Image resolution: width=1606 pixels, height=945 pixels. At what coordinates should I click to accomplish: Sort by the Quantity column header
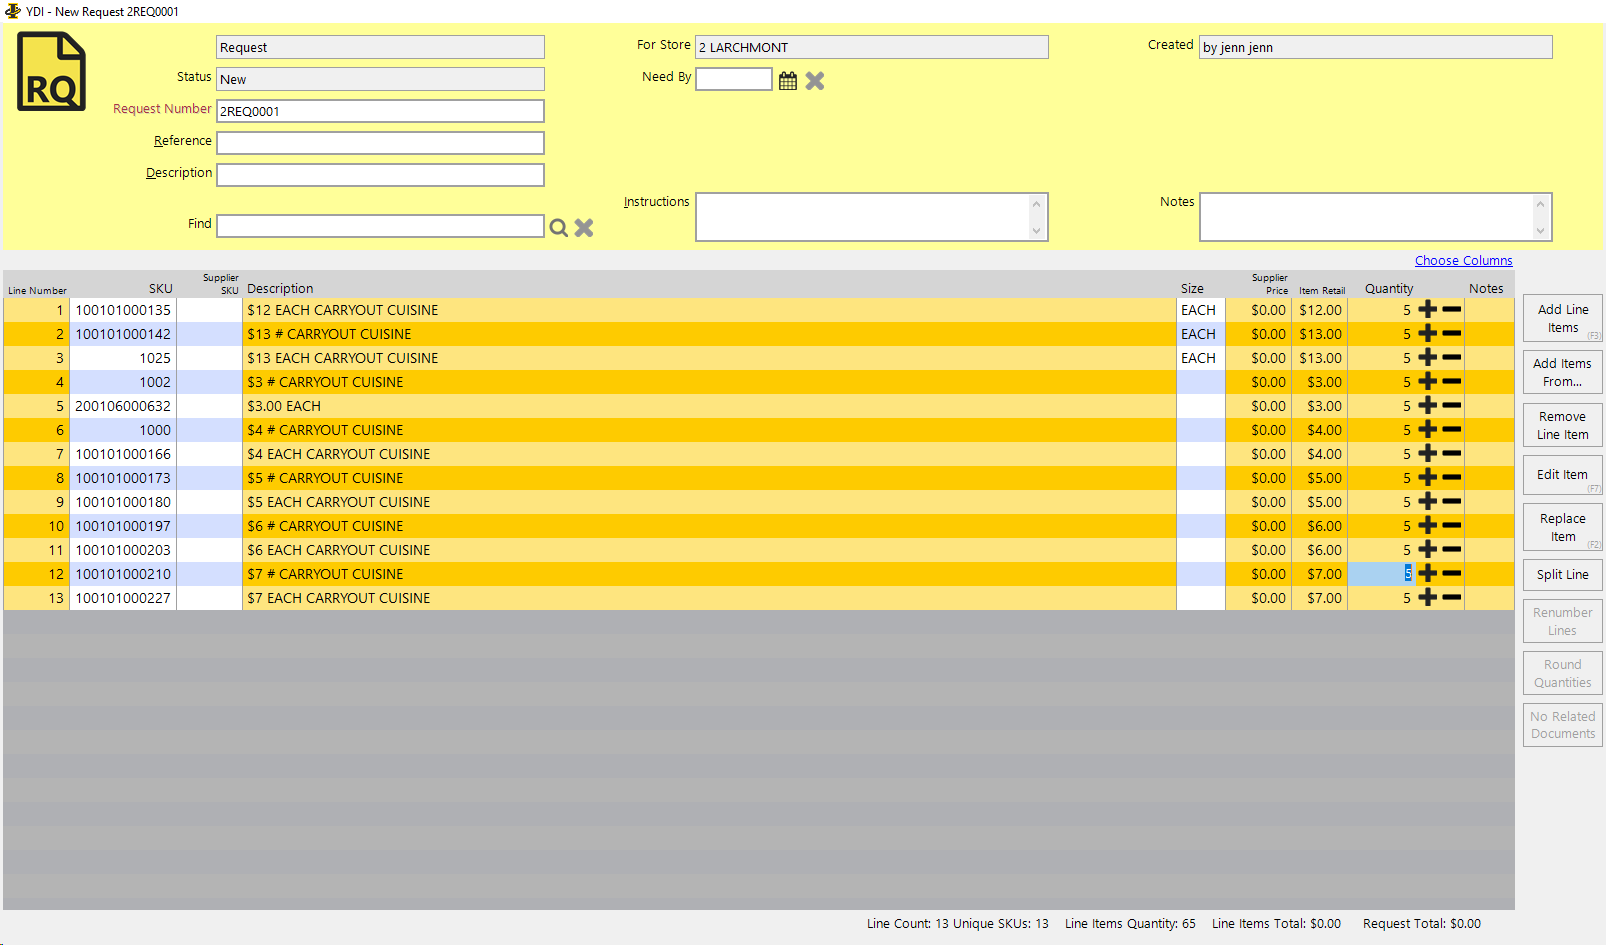pos(1389,289)
